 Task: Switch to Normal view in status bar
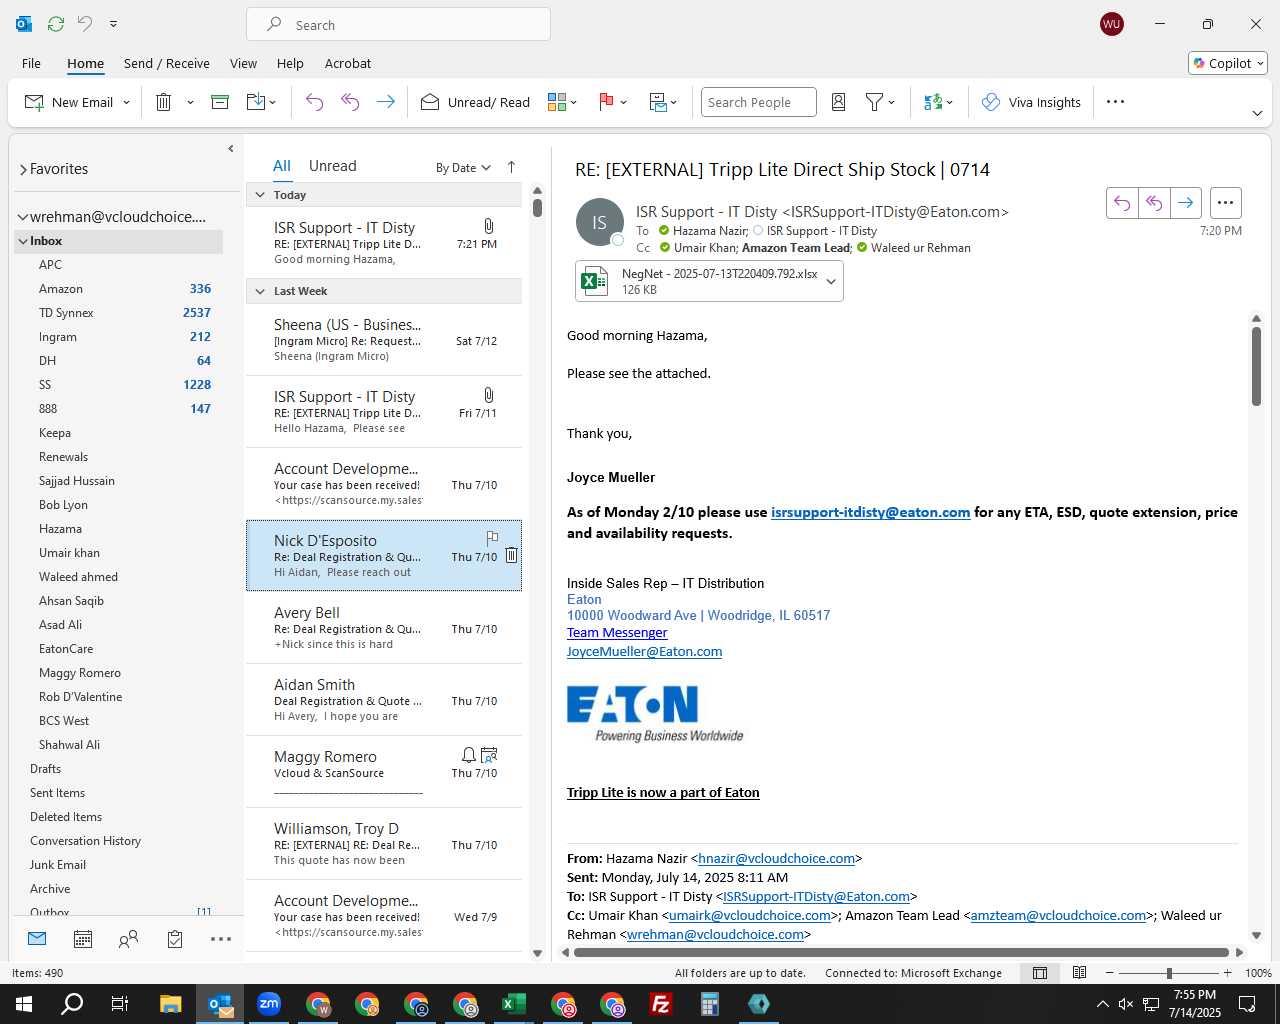[1040, 973]
